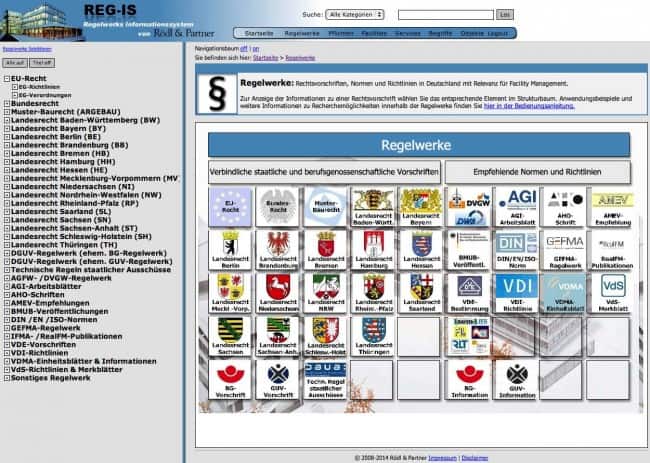
Task: Select Landesrecht Sachsen-Anhalt (ST) in tree
Action: (74, 228)
